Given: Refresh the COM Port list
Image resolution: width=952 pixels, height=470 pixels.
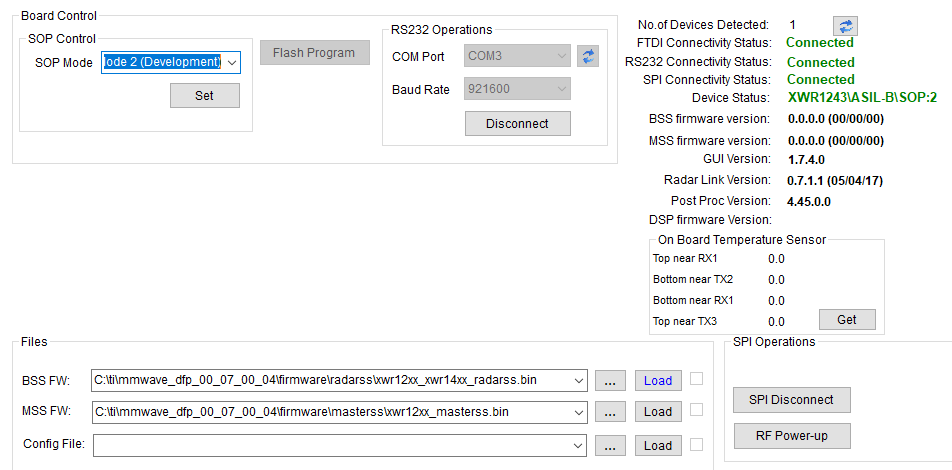Looking at the screenshot, I should [588, 56].
